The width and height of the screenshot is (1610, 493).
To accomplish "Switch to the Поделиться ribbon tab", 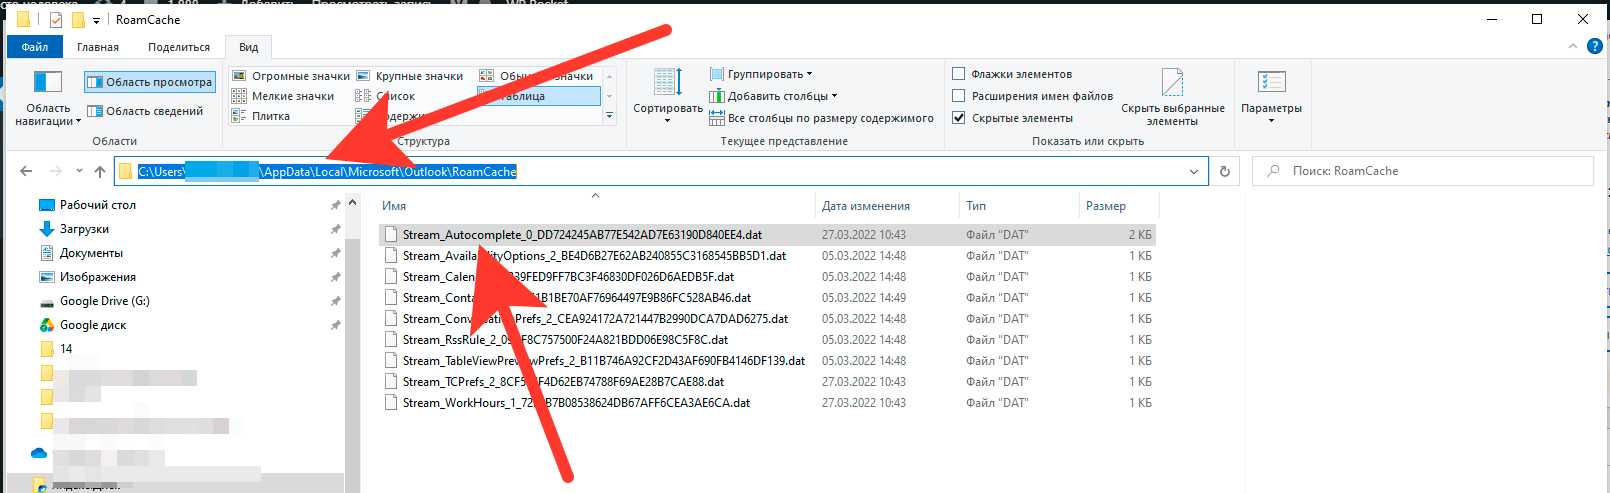I will 179,47.
